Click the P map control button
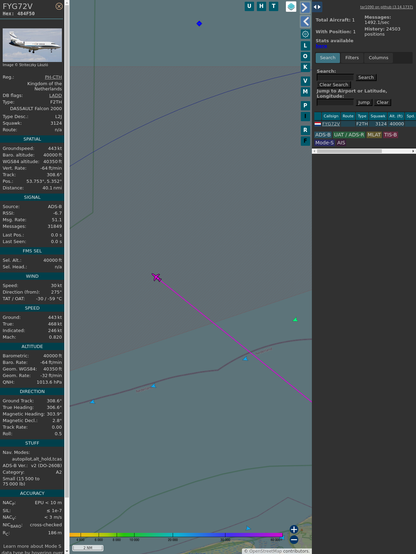416x554 pixels. pyautogui.click(x=305, y=106)
